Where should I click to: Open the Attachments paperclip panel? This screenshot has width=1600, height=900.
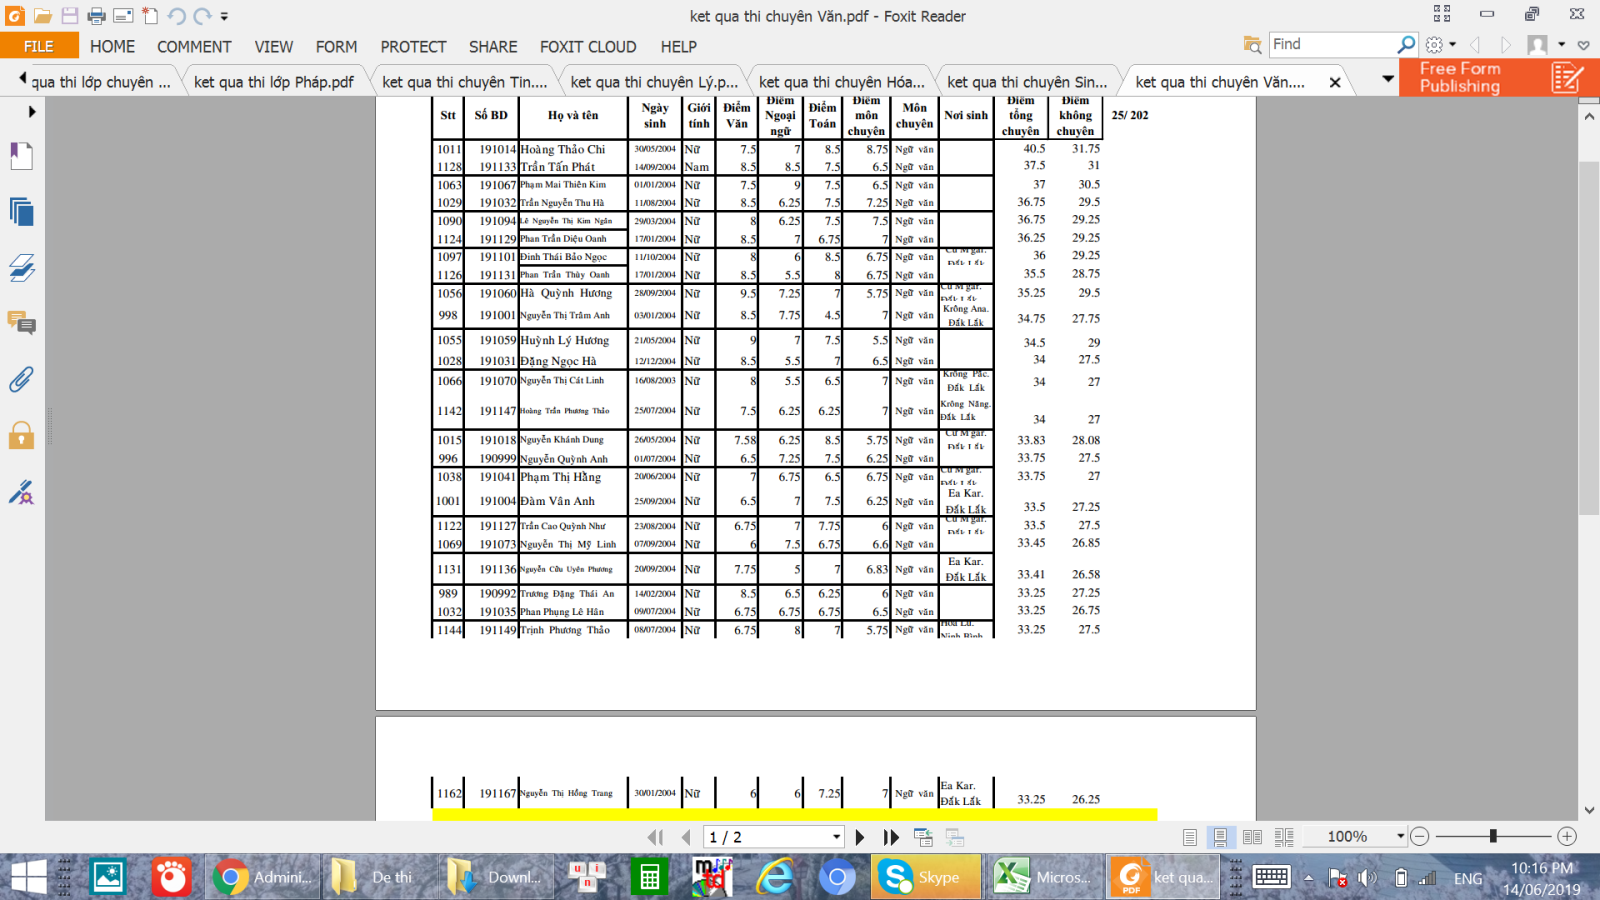(21, 380)
